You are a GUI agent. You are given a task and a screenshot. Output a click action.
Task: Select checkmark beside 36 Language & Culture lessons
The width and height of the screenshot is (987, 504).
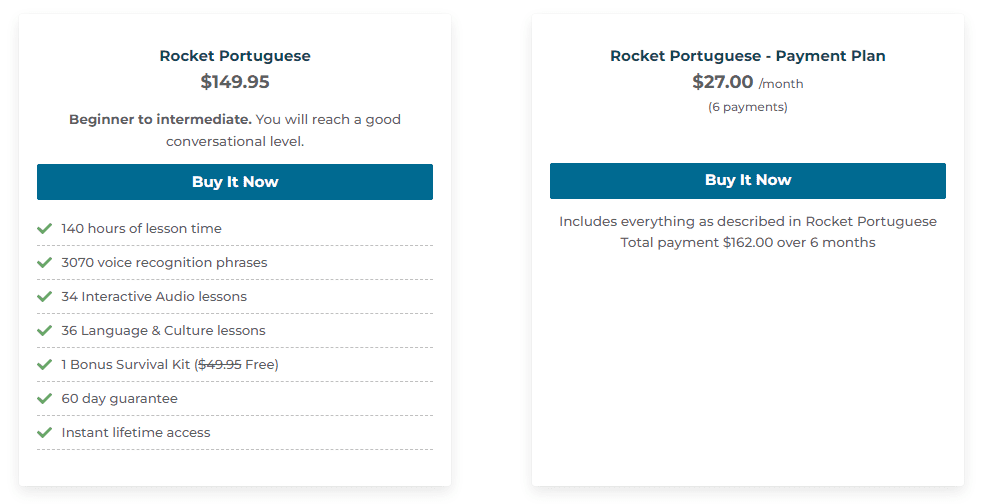(x=44, y=331)
